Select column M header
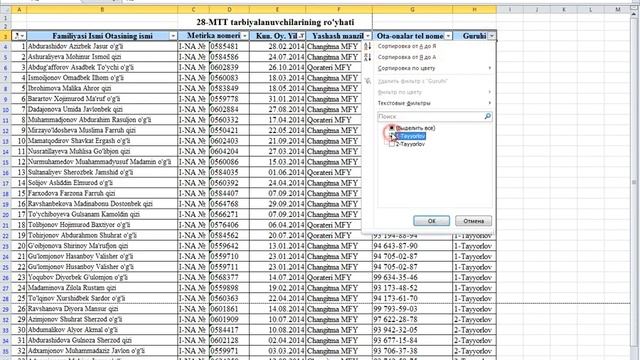 (x=618, y=9)
